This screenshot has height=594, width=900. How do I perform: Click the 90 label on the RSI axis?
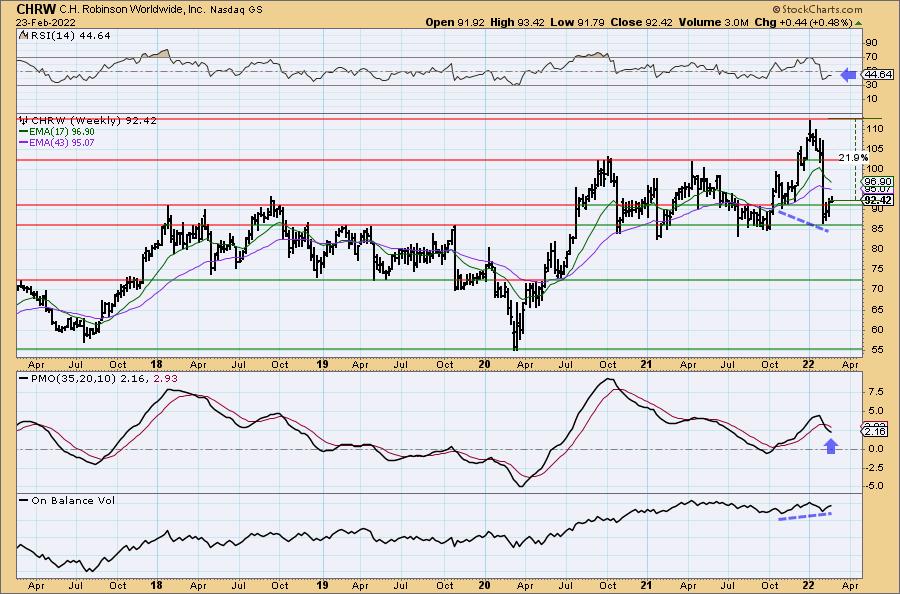tap(871, 43)
